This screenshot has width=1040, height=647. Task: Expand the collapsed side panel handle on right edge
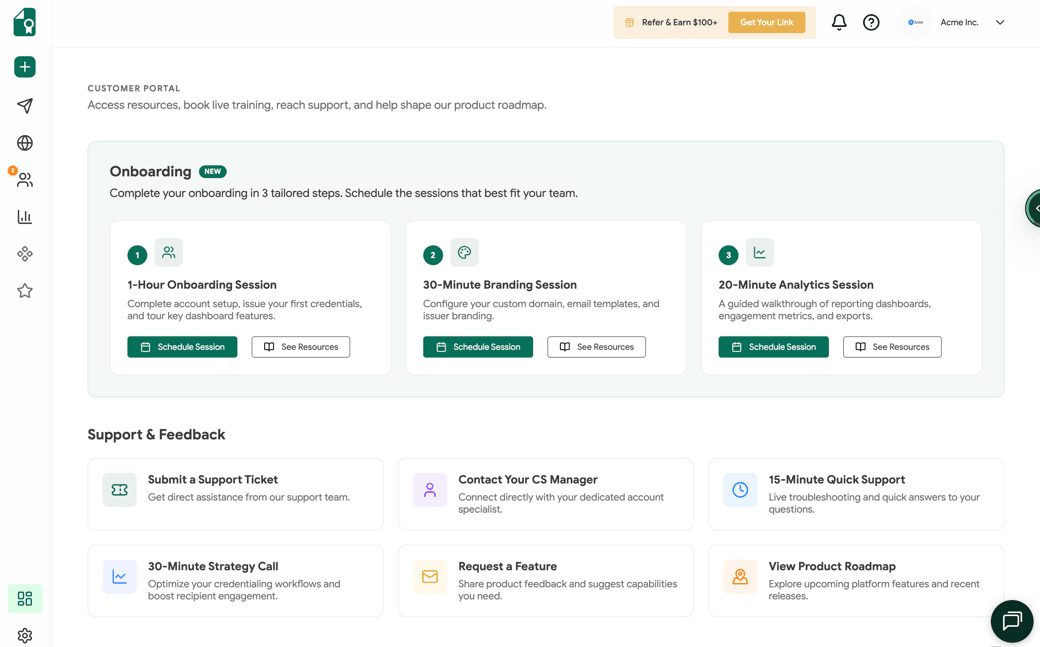pos(1033,208)
